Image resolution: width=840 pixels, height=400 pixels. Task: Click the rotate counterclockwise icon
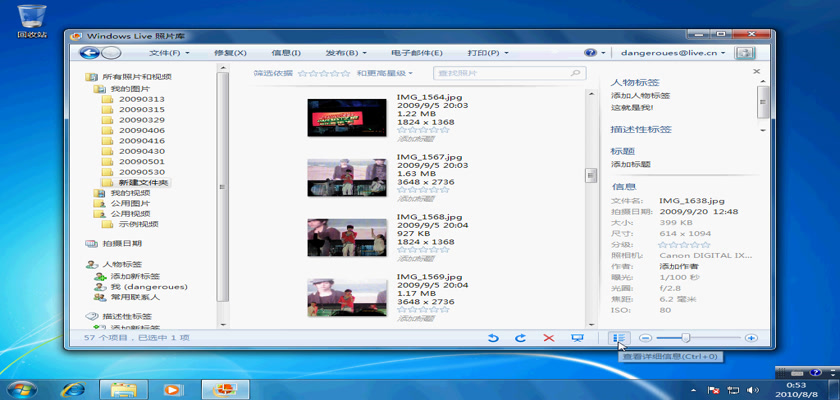coord(493,339)
